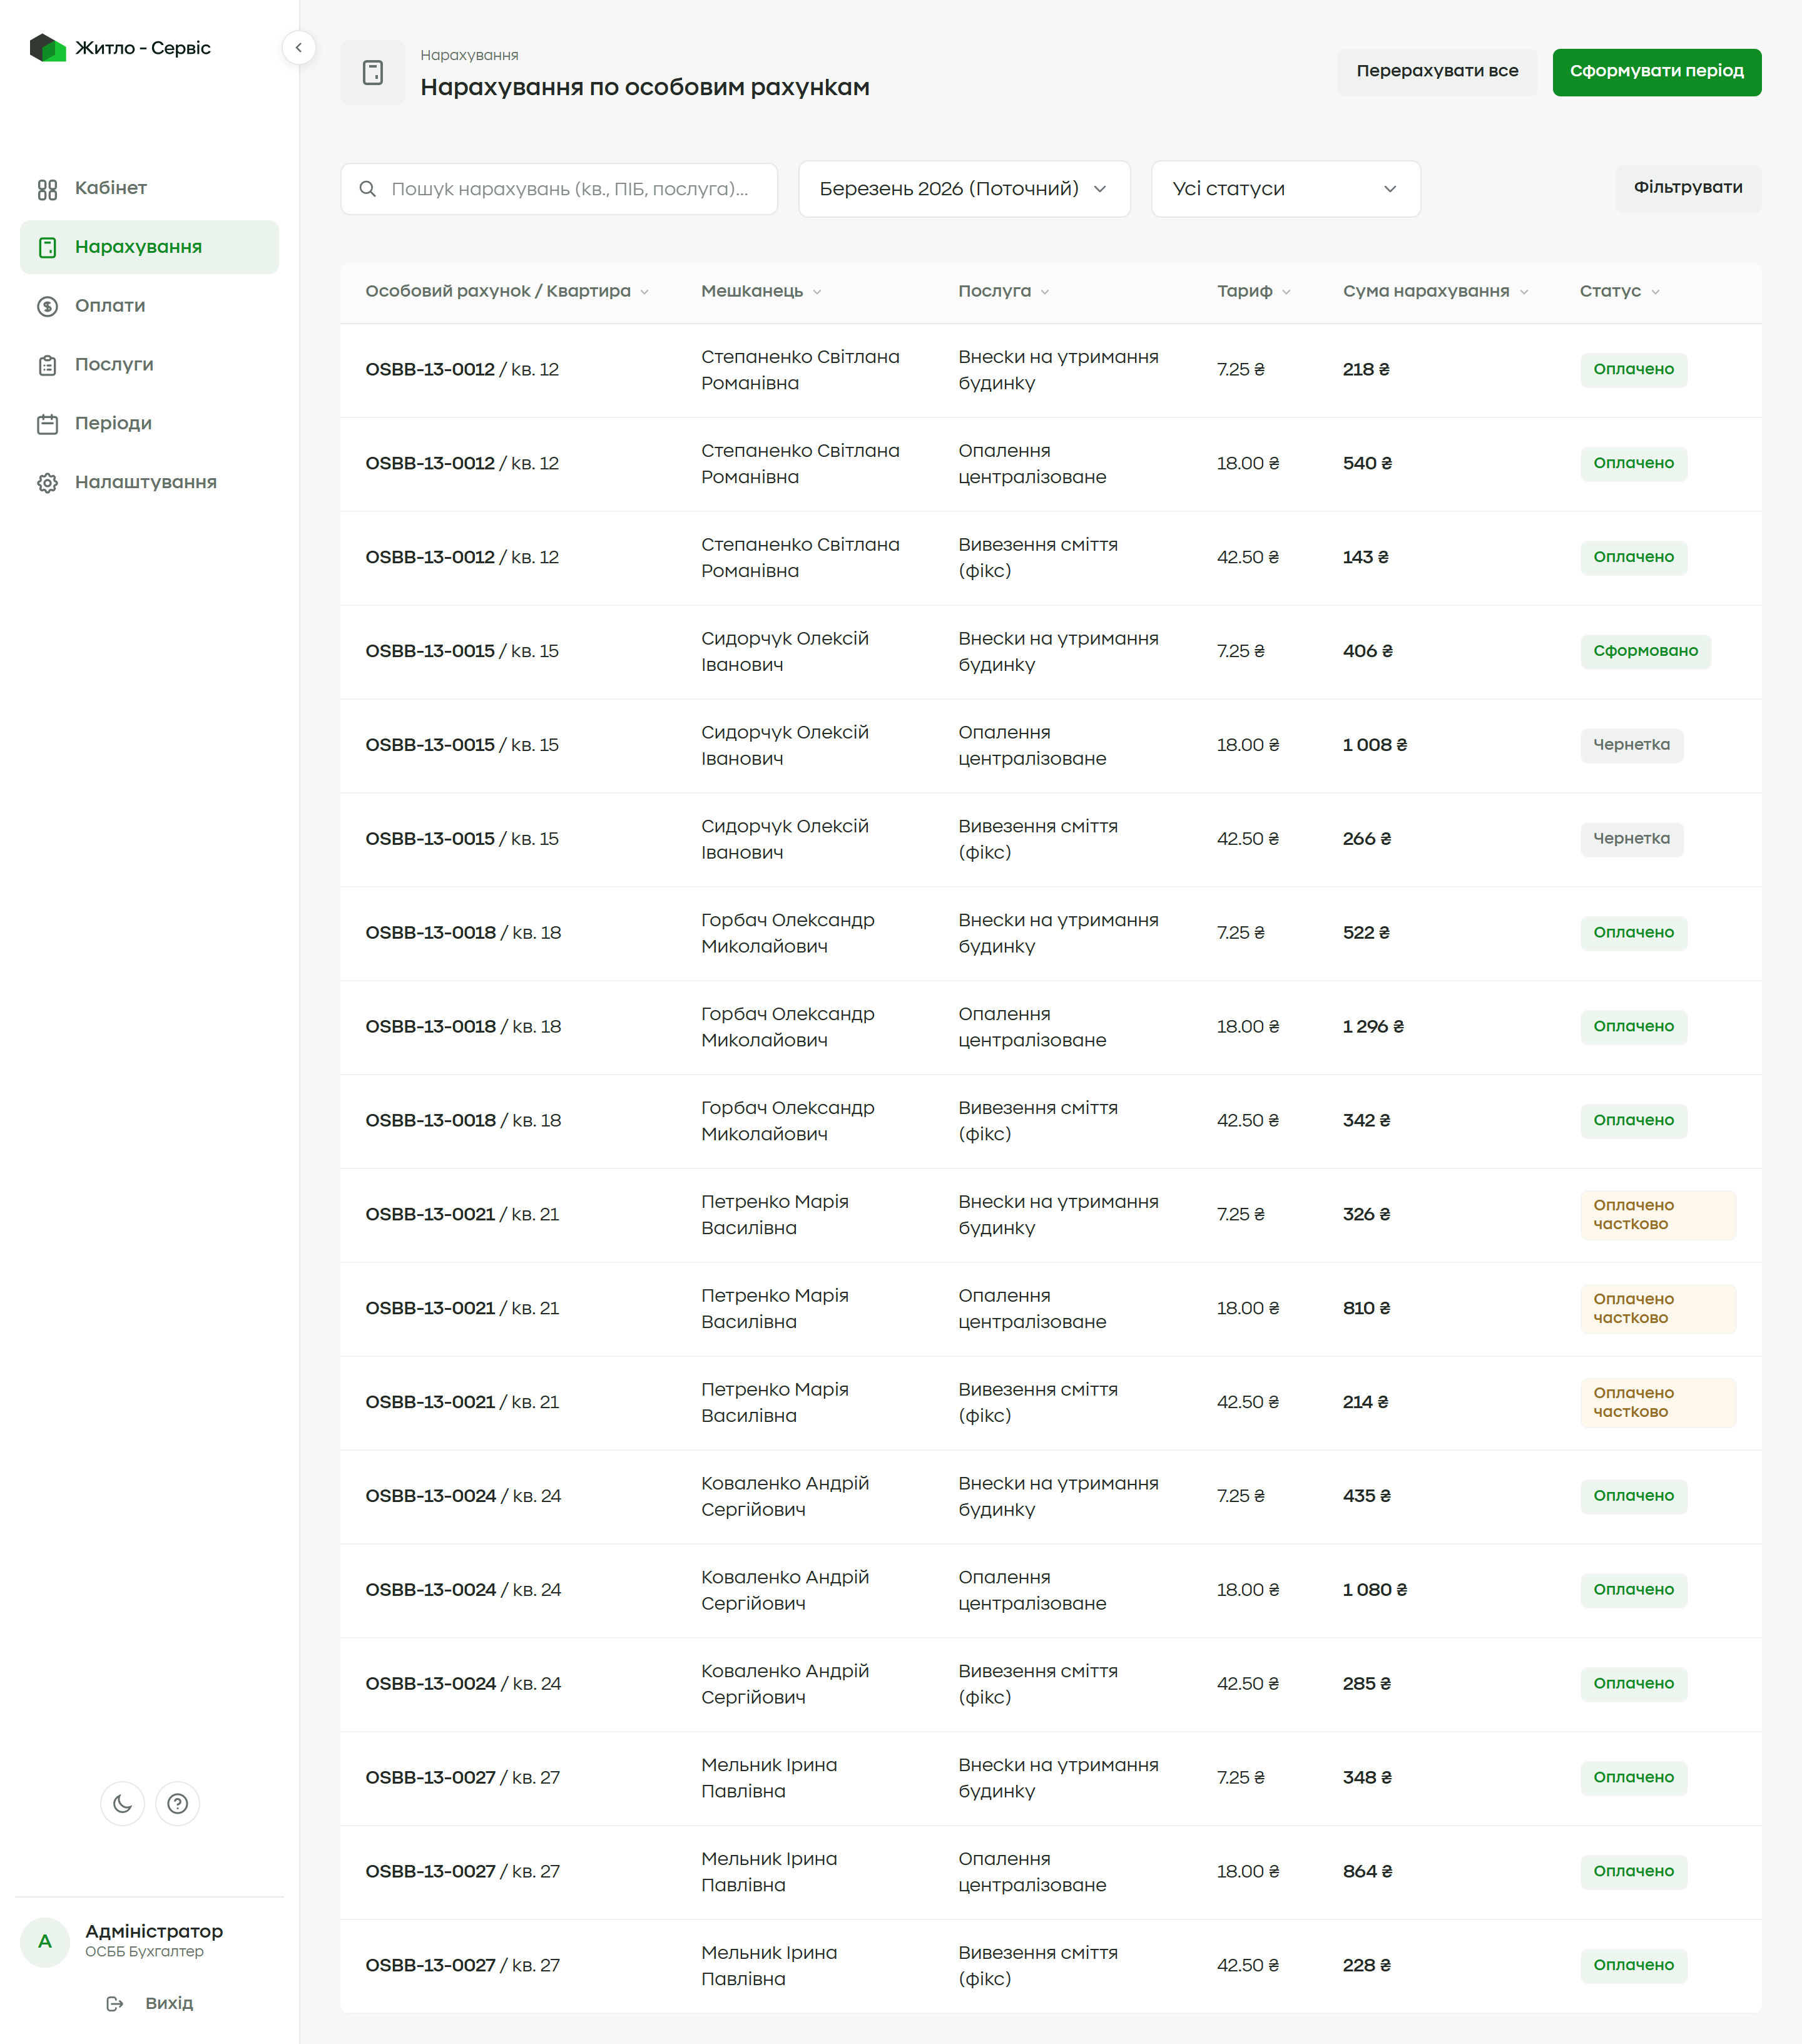
Task: Click the Послуги clipboard icon
Action: coord(47,366)
